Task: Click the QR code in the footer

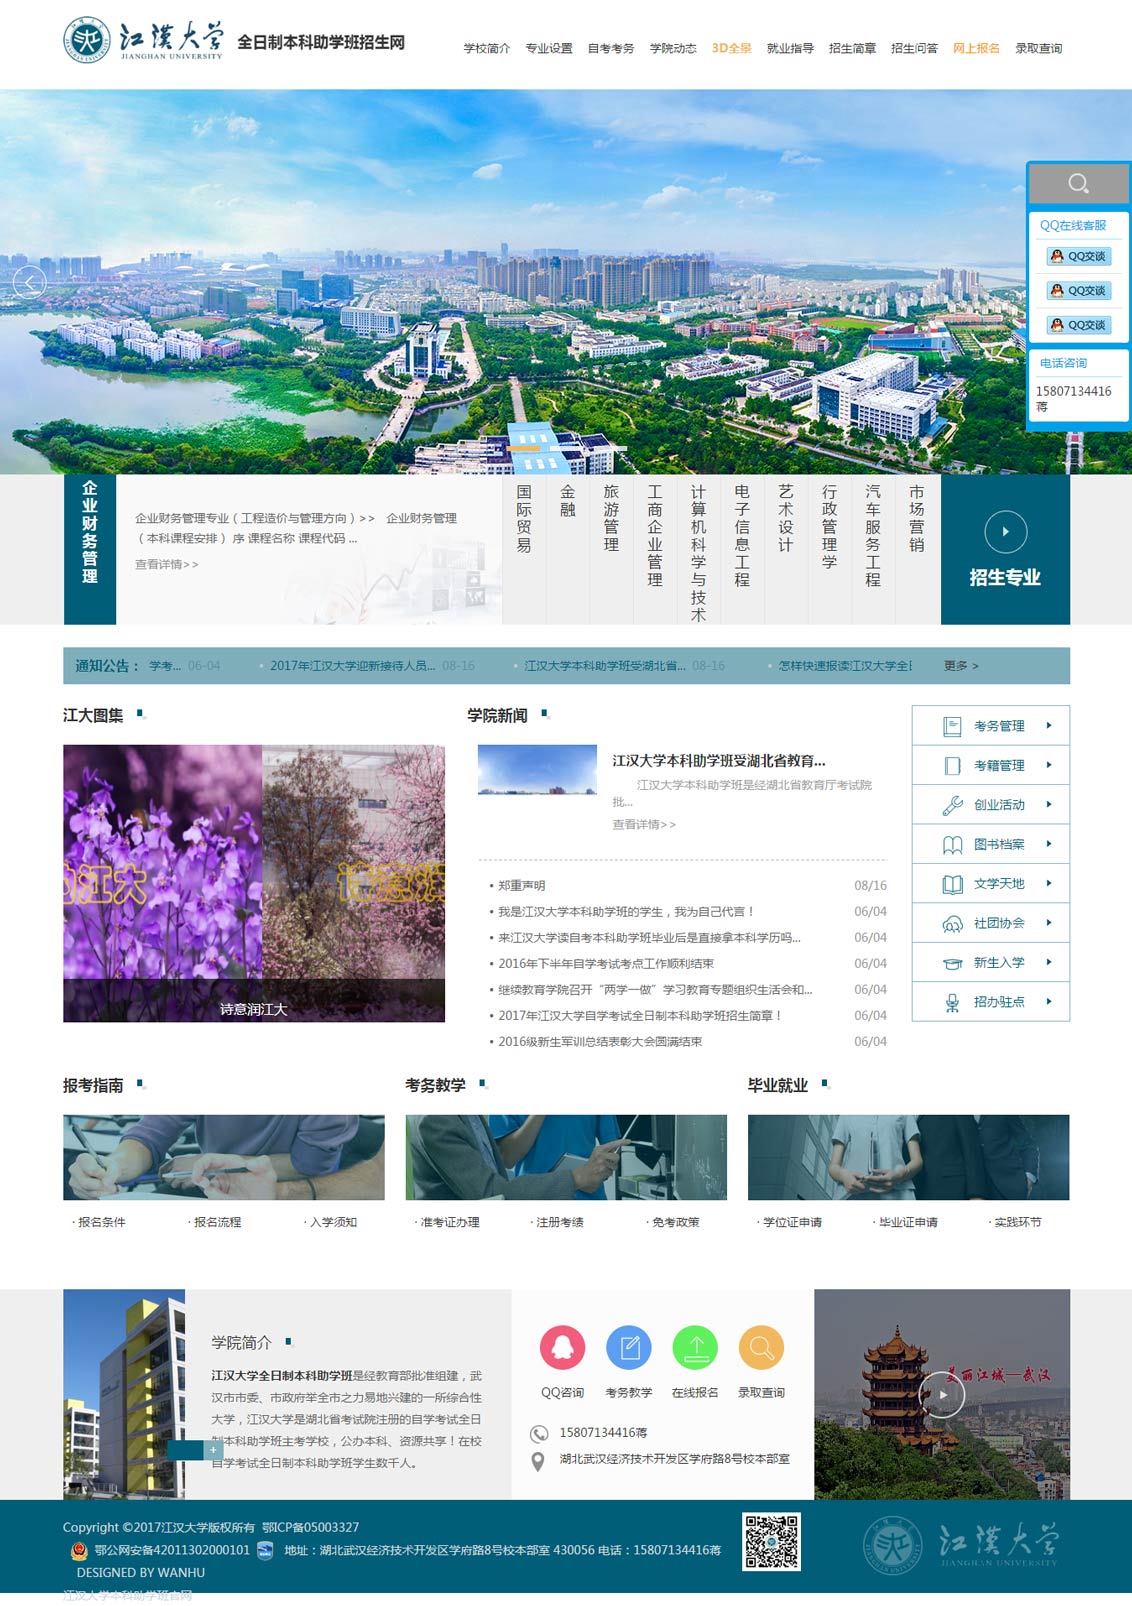Action: pyautogui.click(x=771, y=1541)
